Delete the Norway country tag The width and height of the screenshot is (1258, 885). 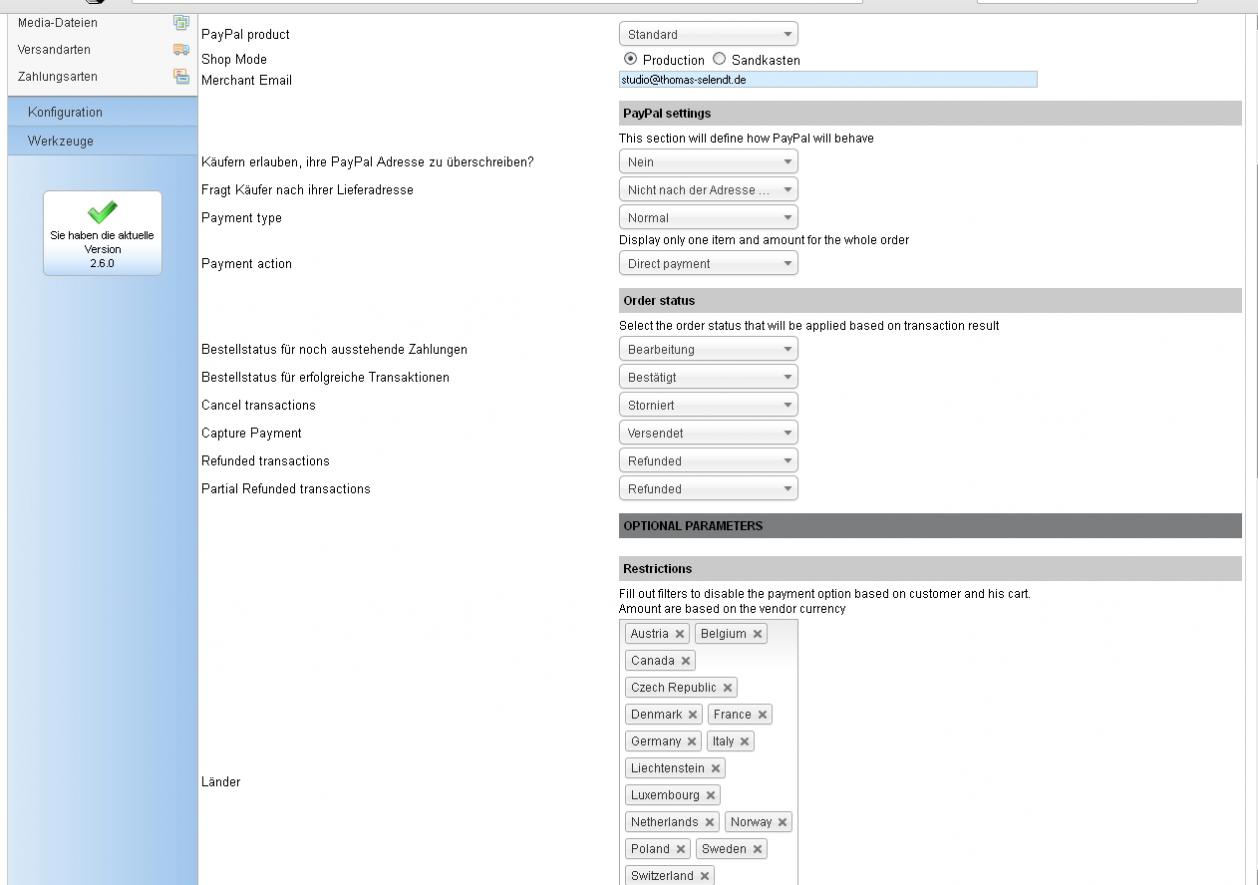[x=783, y=822]
